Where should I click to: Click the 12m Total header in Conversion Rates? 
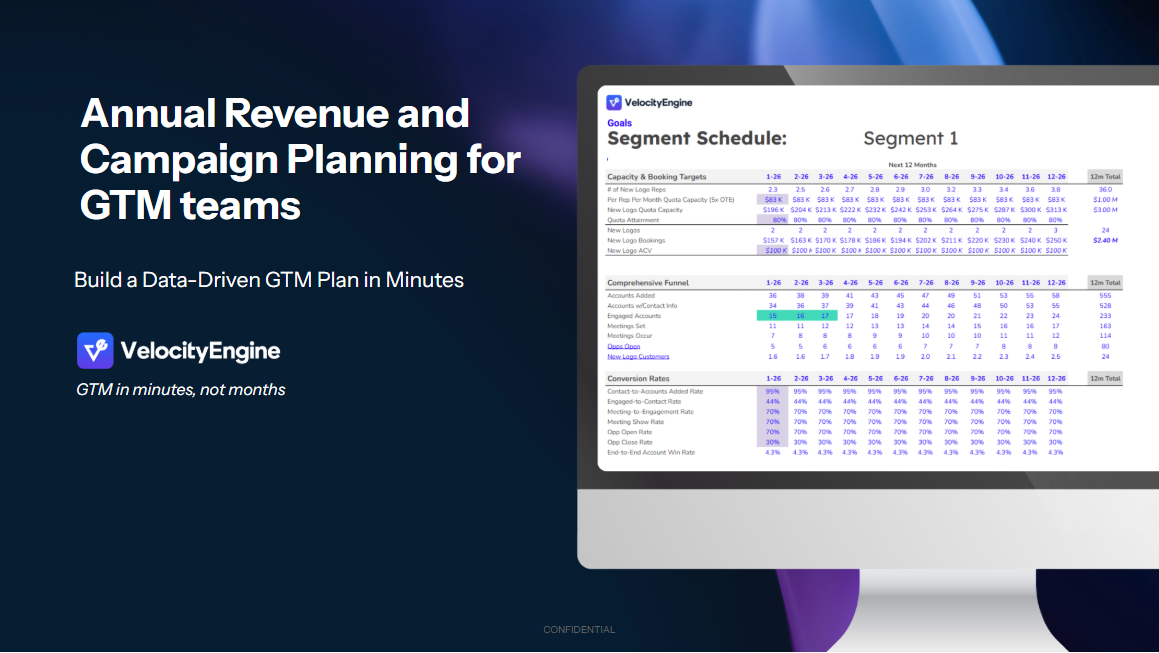coord(1105,379)
